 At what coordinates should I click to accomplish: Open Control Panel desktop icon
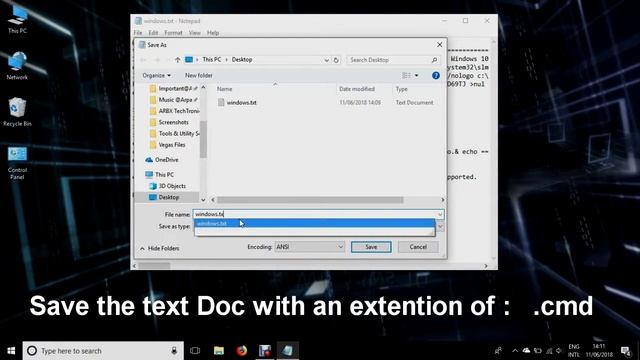pos(17,162)
